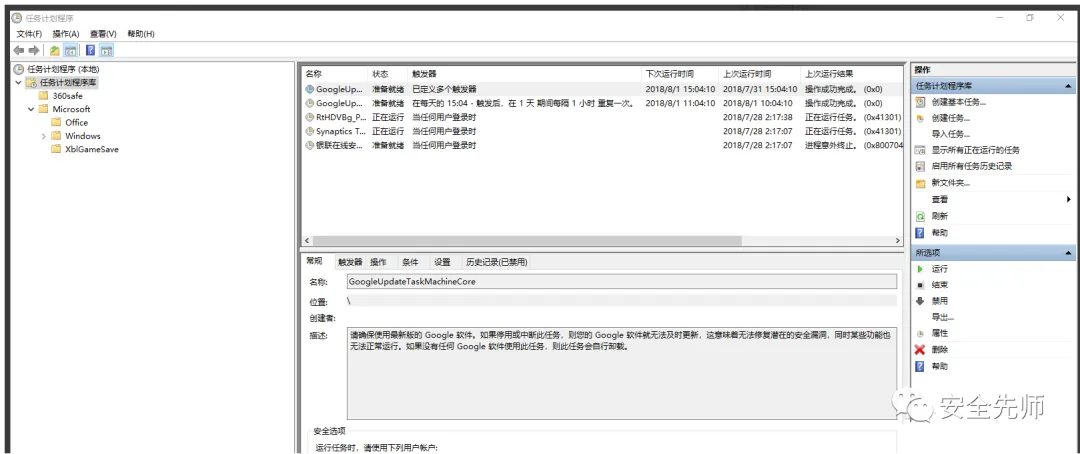Click the 禁用 disable action
Image resolution: width=1080 pixels, height=454 pixels.
pyautogui.click(x=939, y=301)
